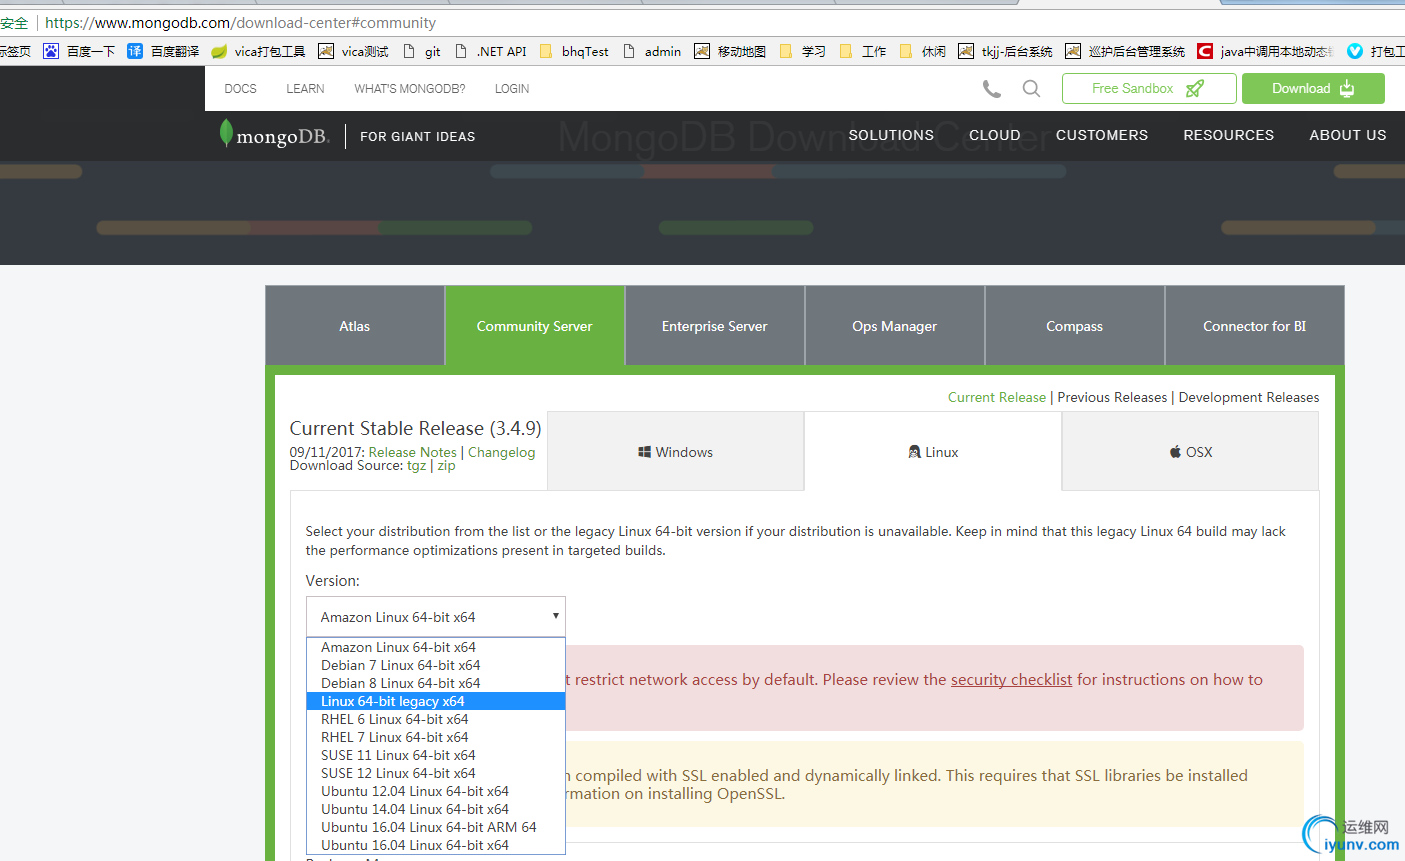The height and width of the screenshot is (861, 1405).
Task: Open the DOCS link
Action: 240,89
